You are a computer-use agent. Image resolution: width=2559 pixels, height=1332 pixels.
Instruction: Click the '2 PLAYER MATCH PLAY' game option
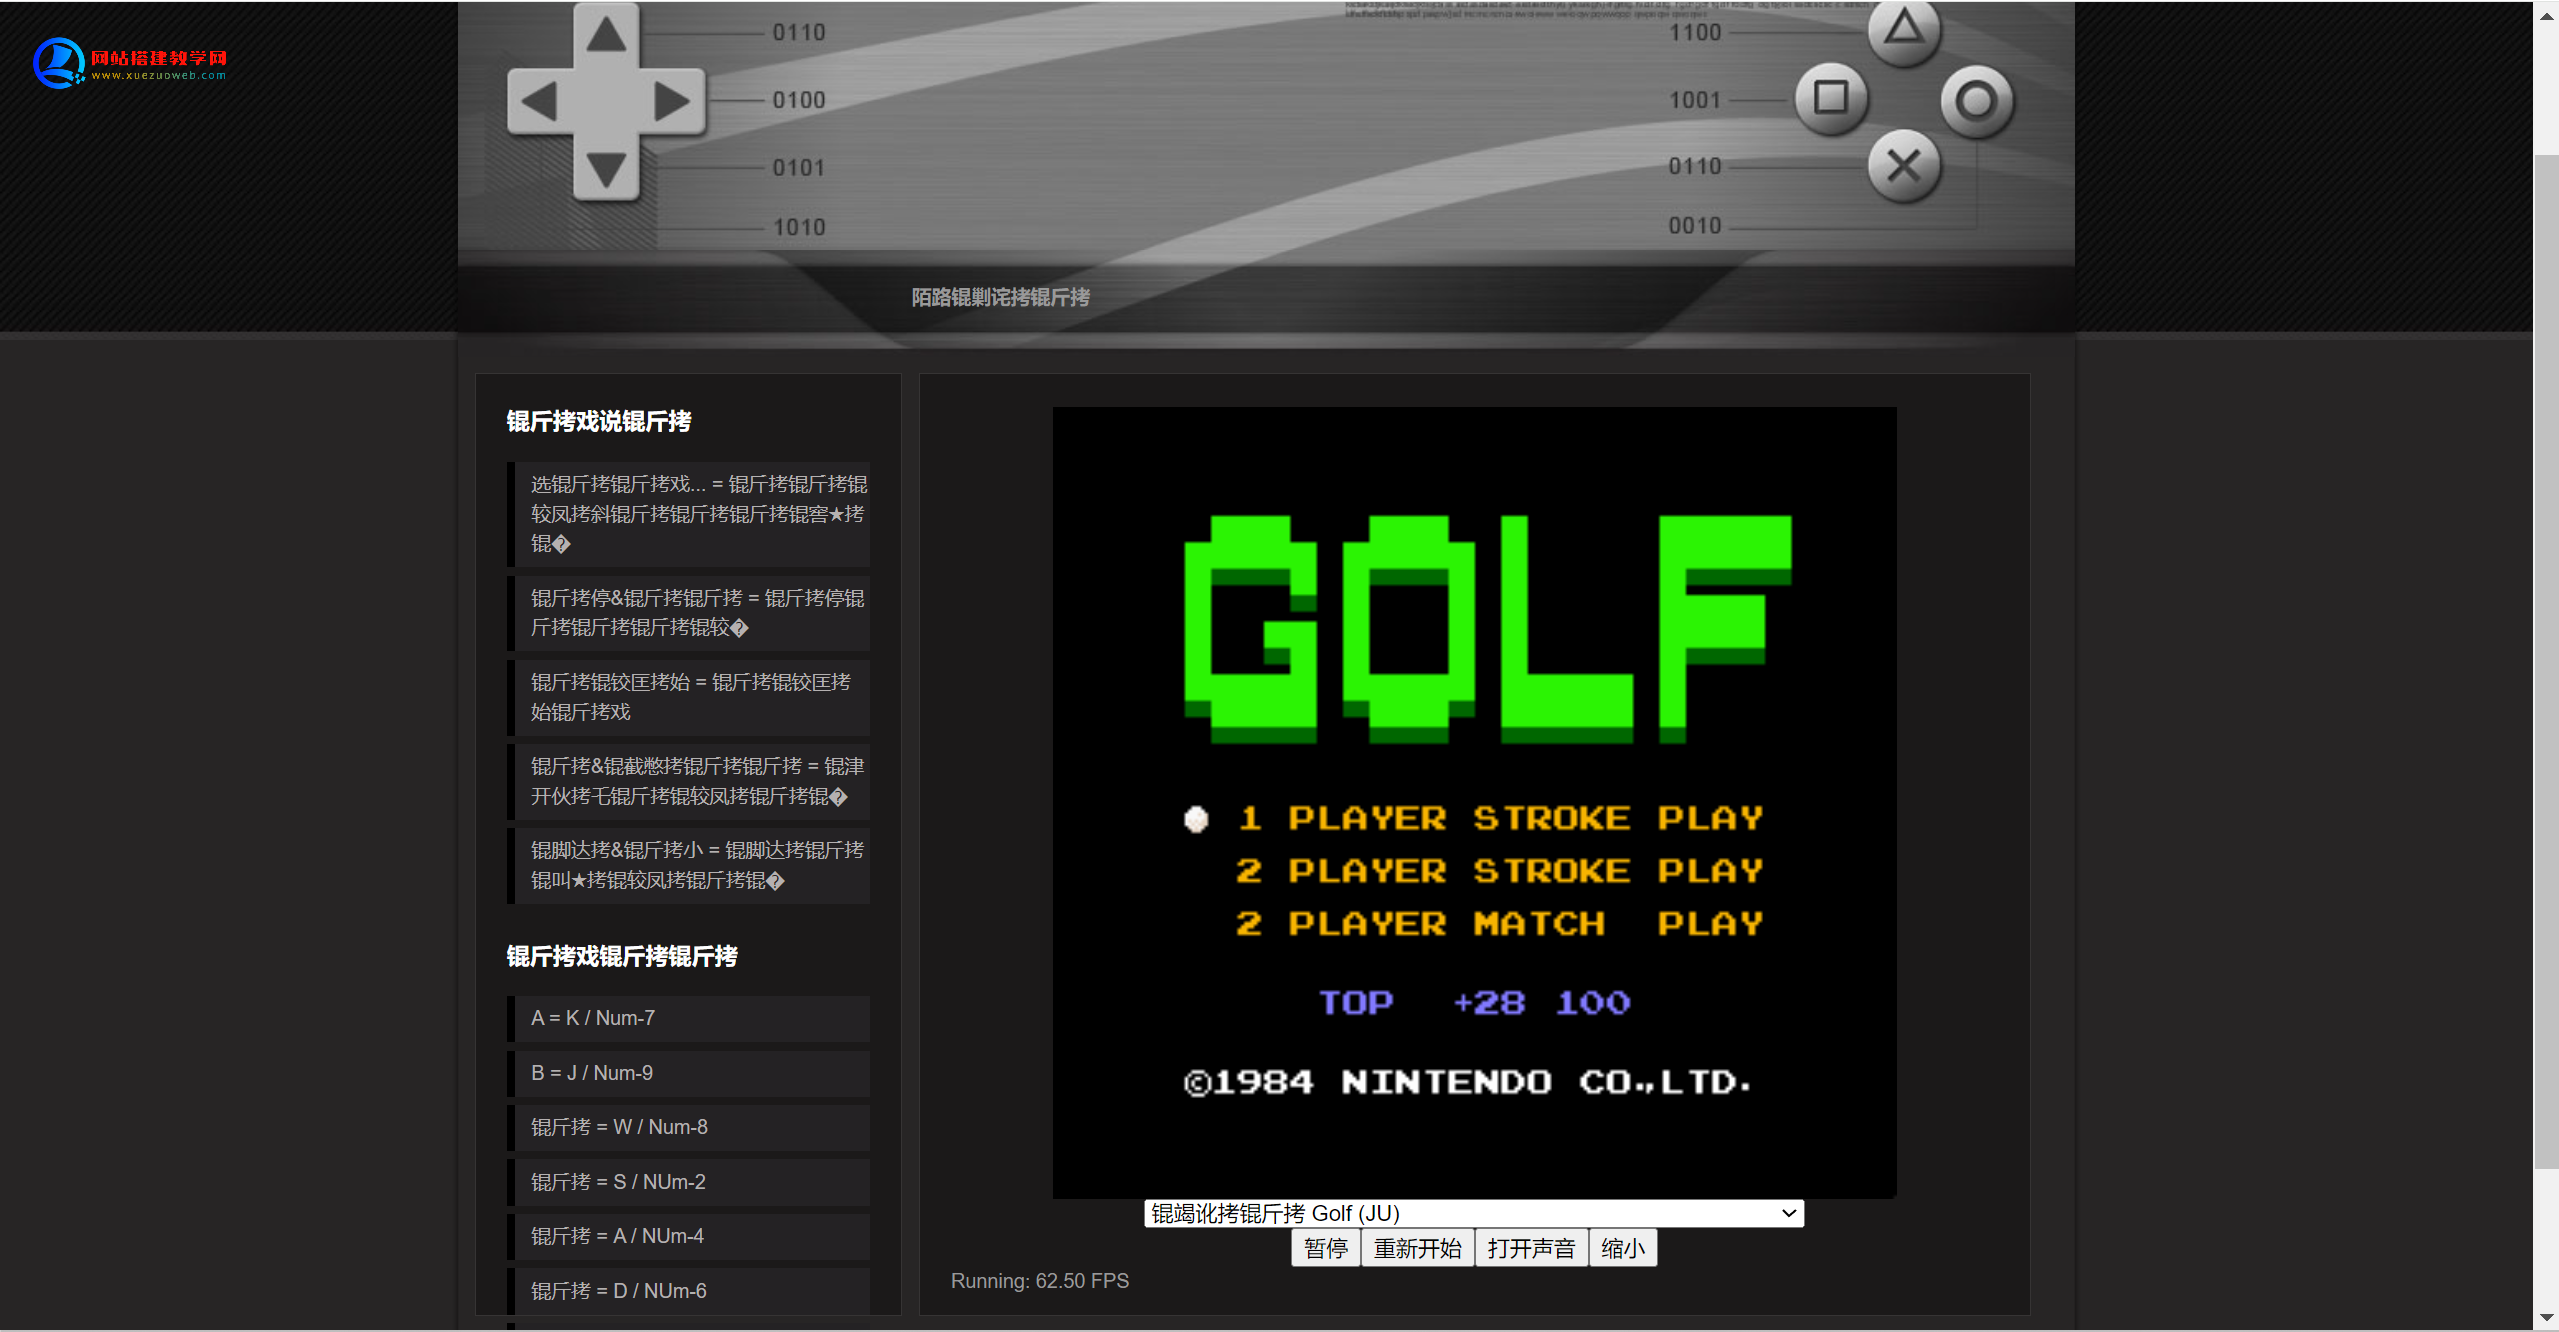click(x=1500, y=923)
